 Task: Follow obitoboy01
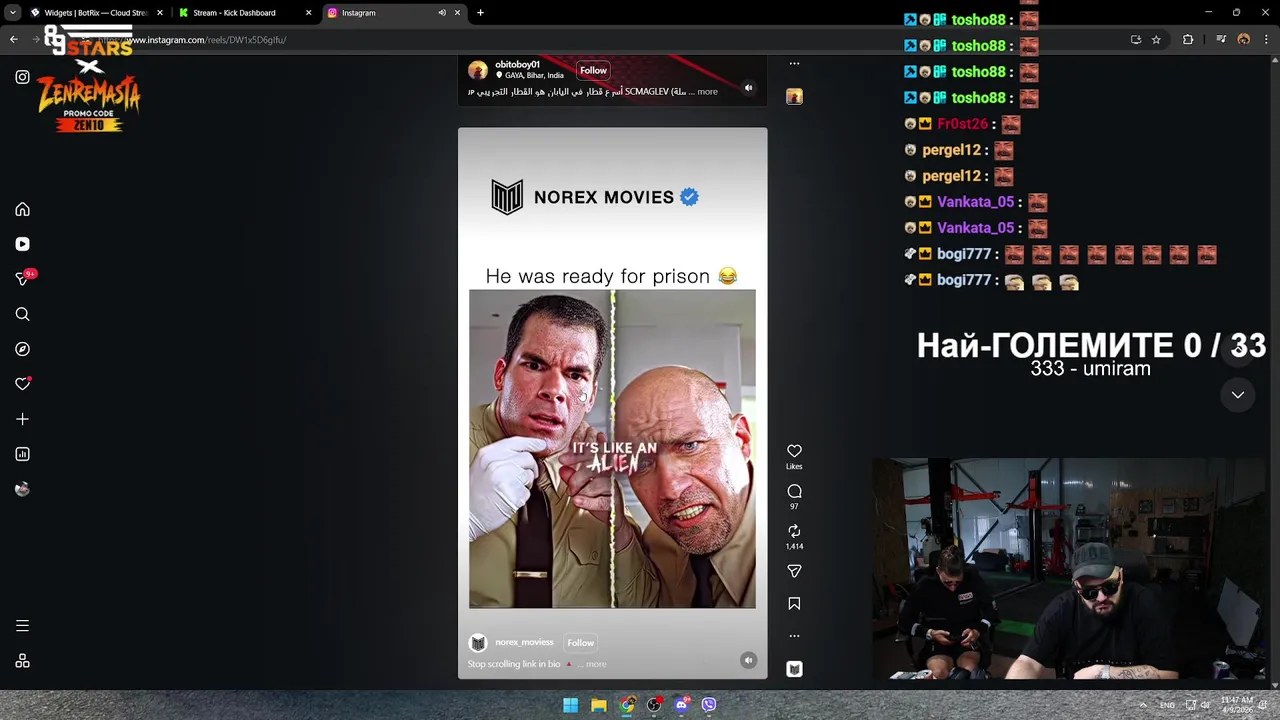point(593,70)
